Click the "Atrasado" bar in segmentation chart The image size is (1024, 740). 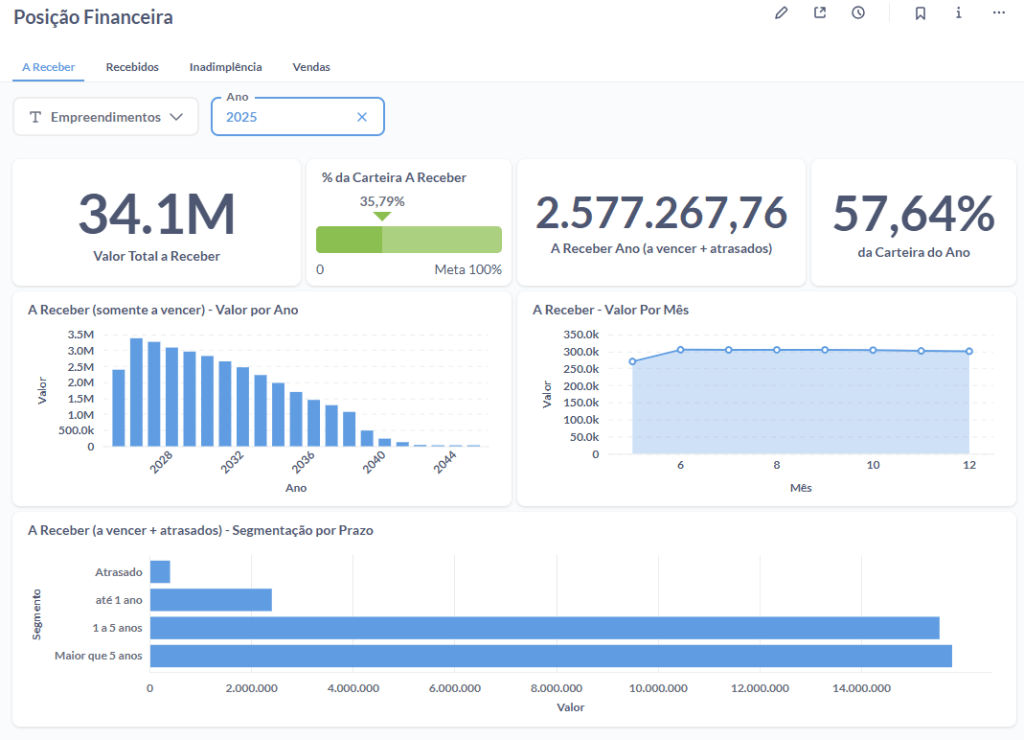pos(160,572)
